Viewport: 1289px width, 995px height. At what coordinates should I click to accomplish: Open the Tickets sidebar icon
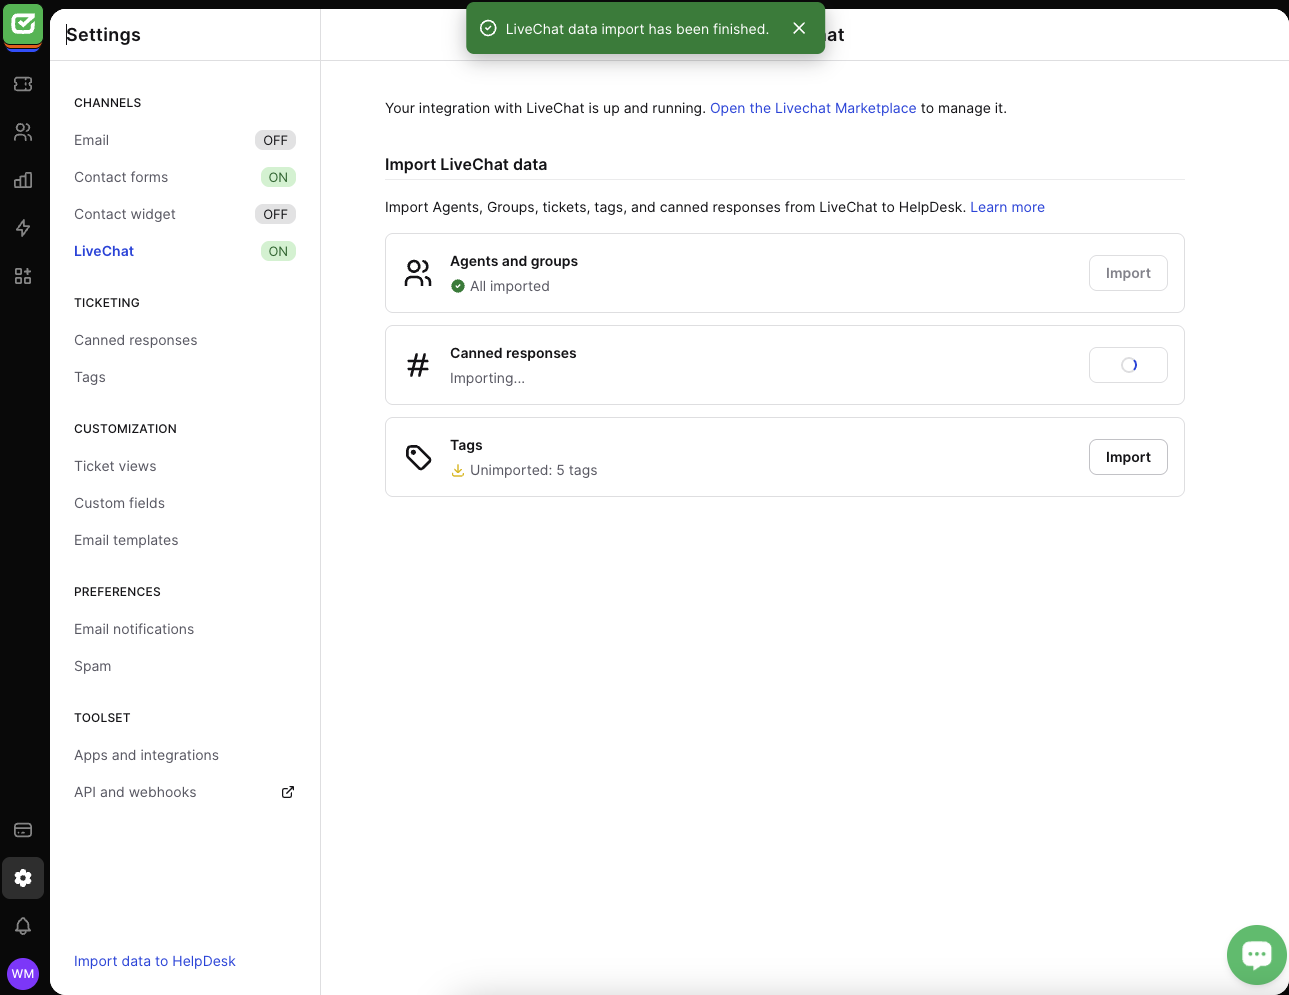pyautogui.click(x=23, y=84)
